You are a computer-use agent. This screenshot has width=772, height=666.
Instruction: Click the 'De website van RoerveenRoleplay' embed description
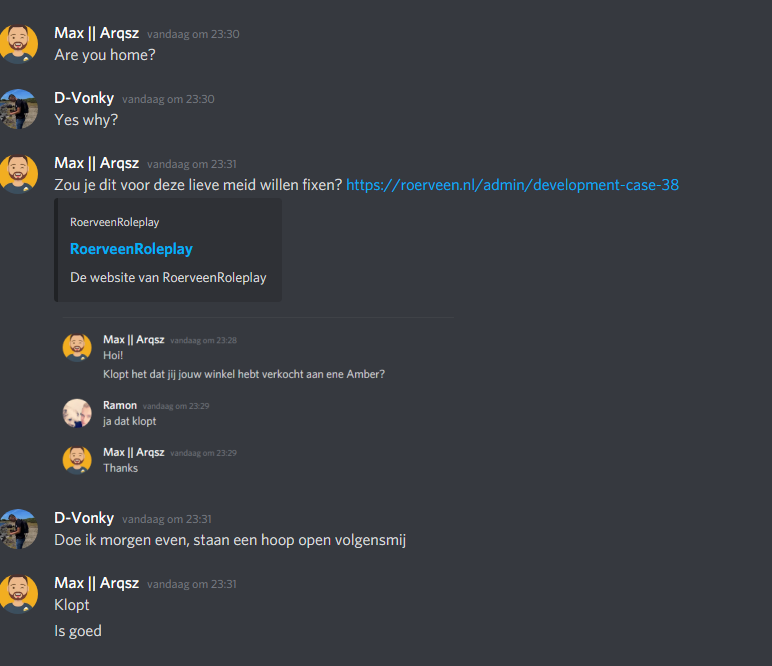[x=168, y=278]
